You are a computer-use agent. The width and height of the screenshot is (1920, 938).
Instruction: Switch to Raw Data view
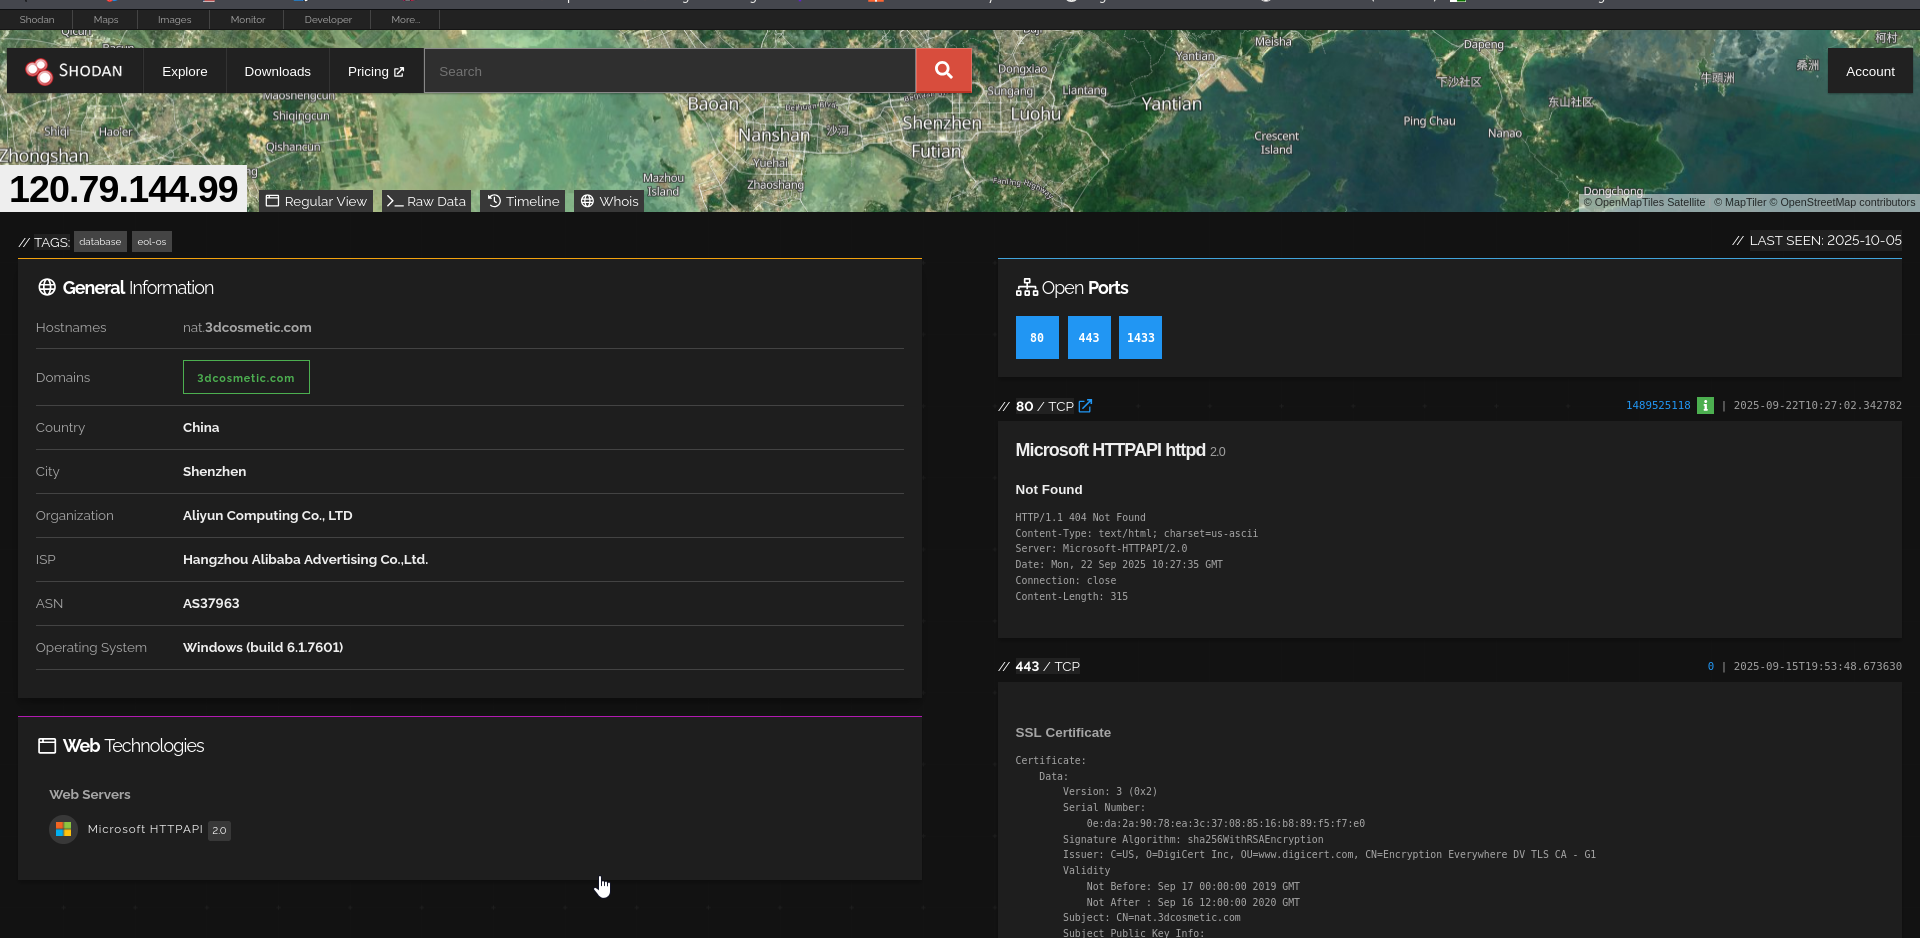(x=426, y=201)
